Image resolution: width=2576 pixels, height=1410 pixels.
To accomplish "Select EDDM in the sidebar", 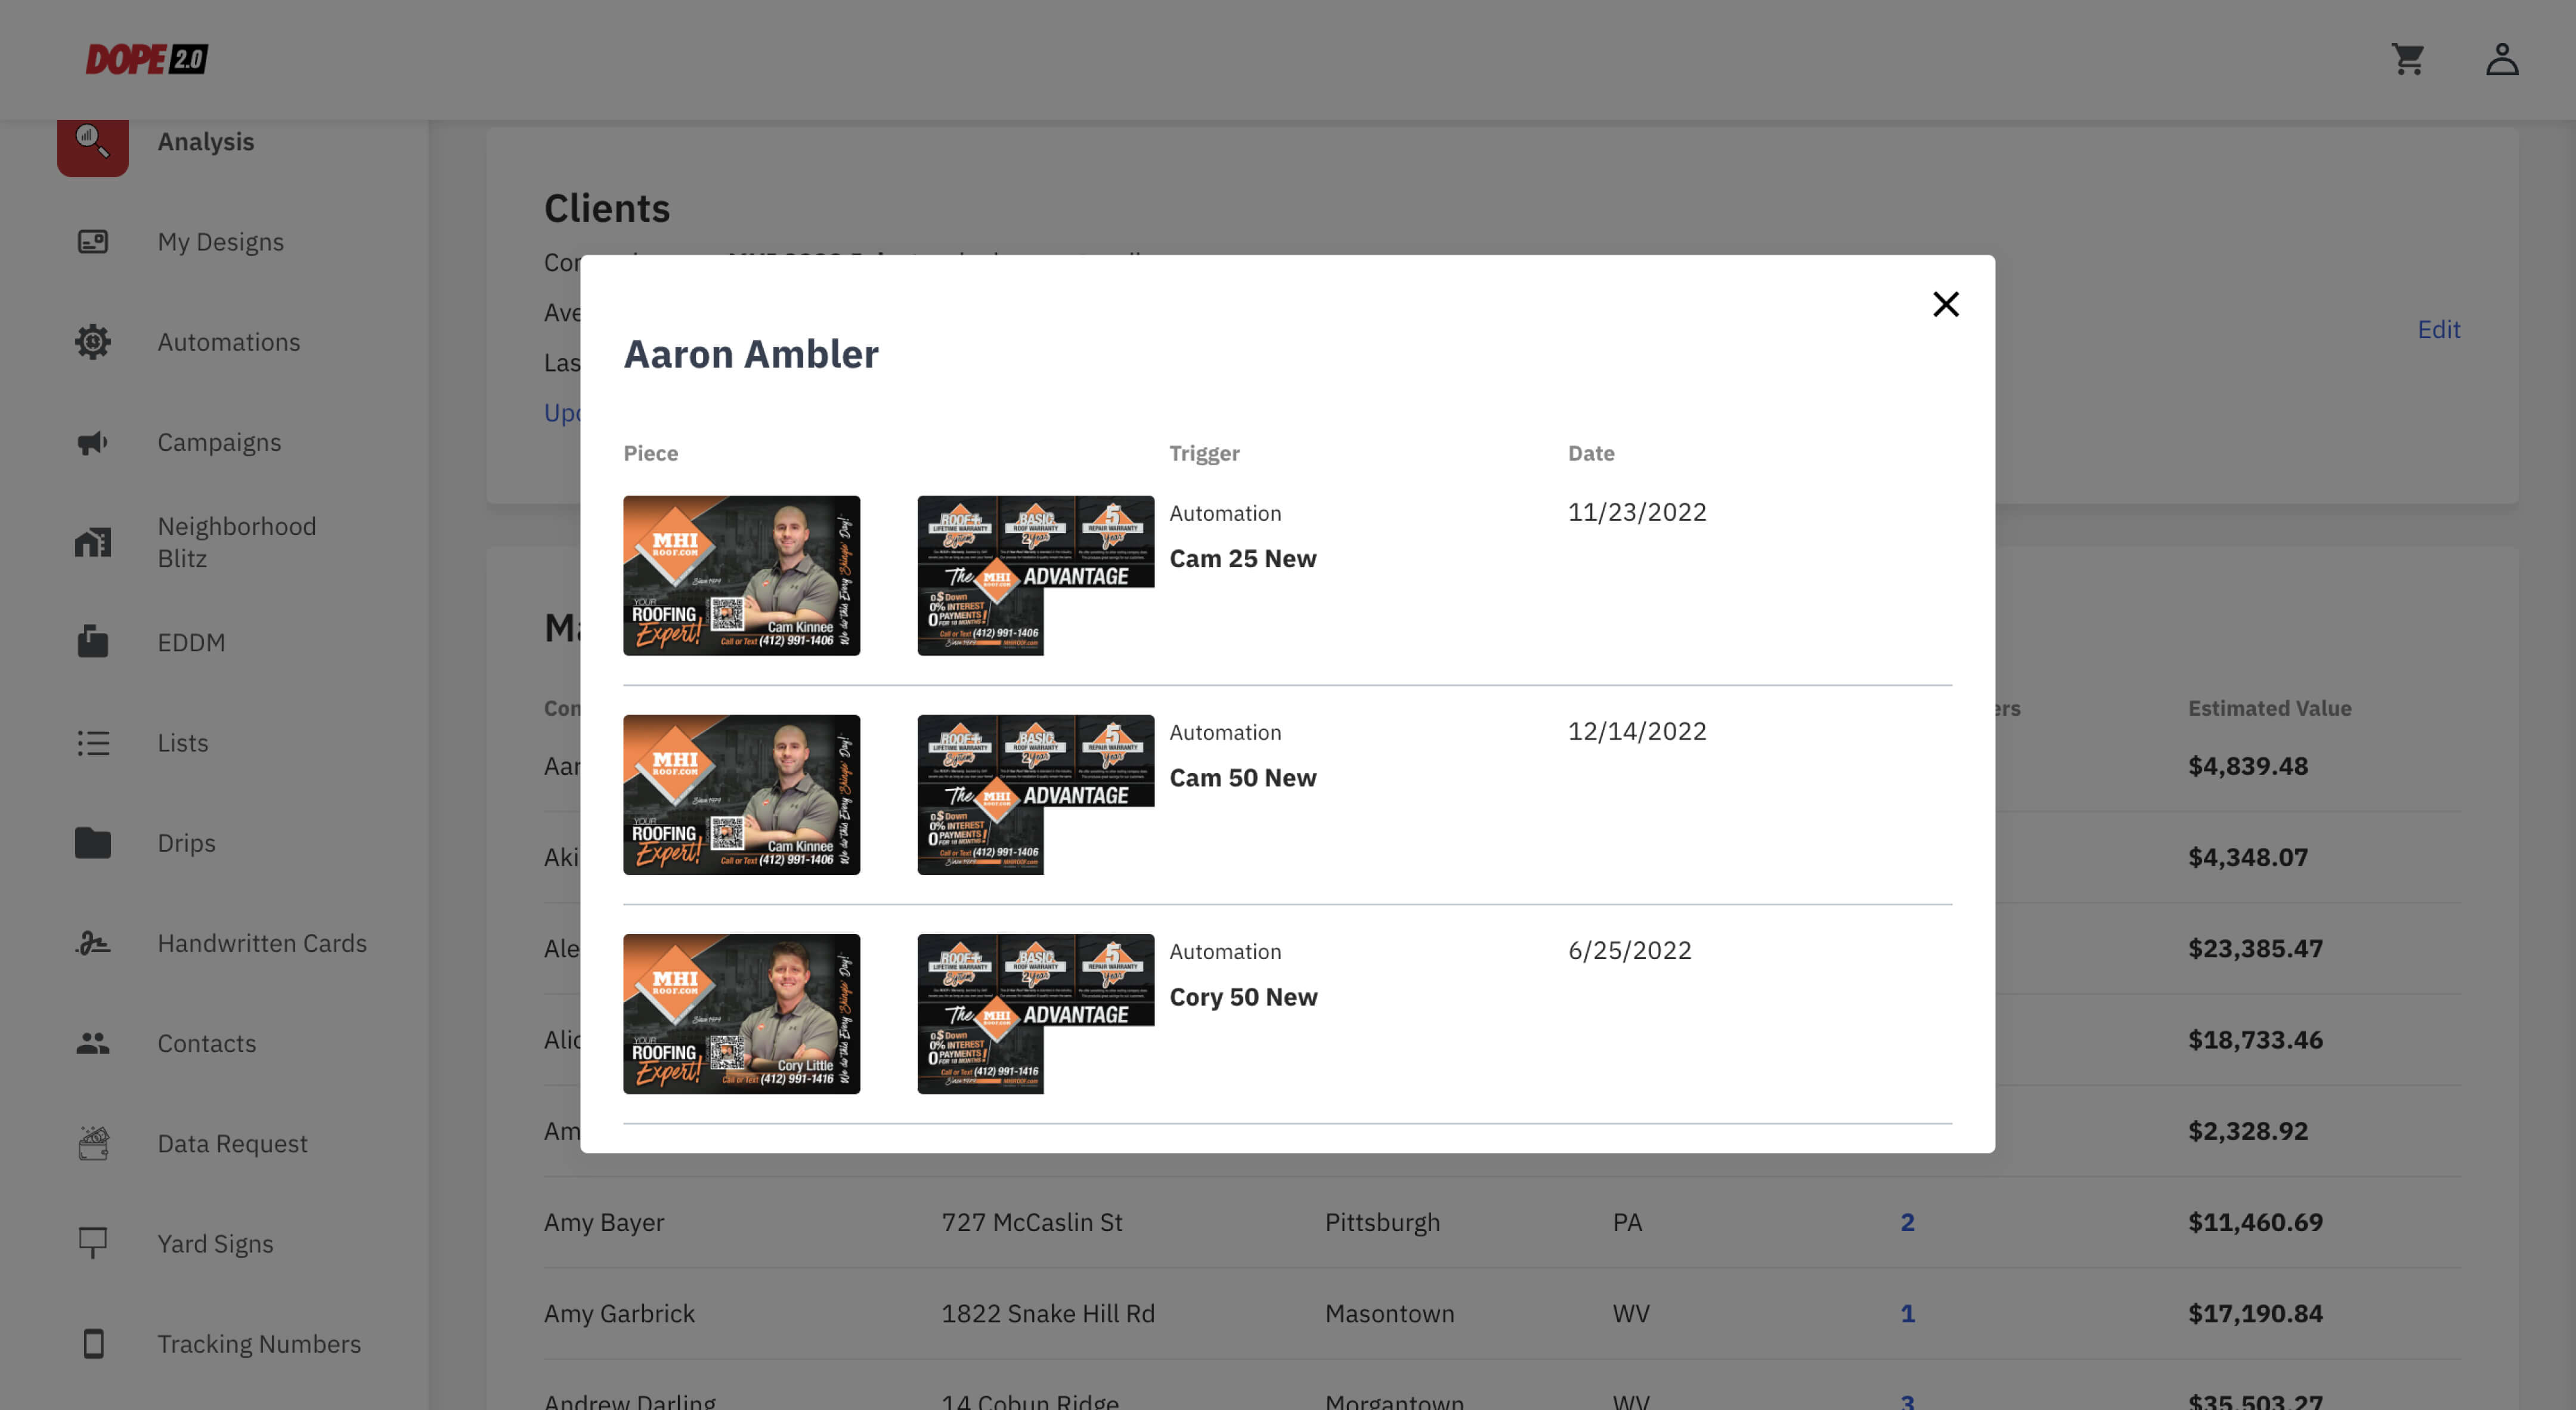I will pyautogui.click(x=191, y=642).
